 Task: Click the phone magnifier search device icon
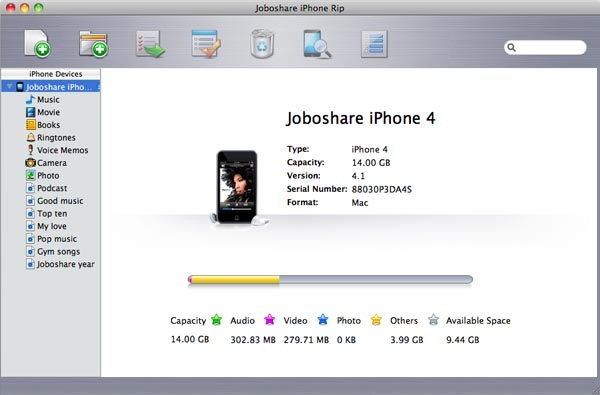pos(317,44)
